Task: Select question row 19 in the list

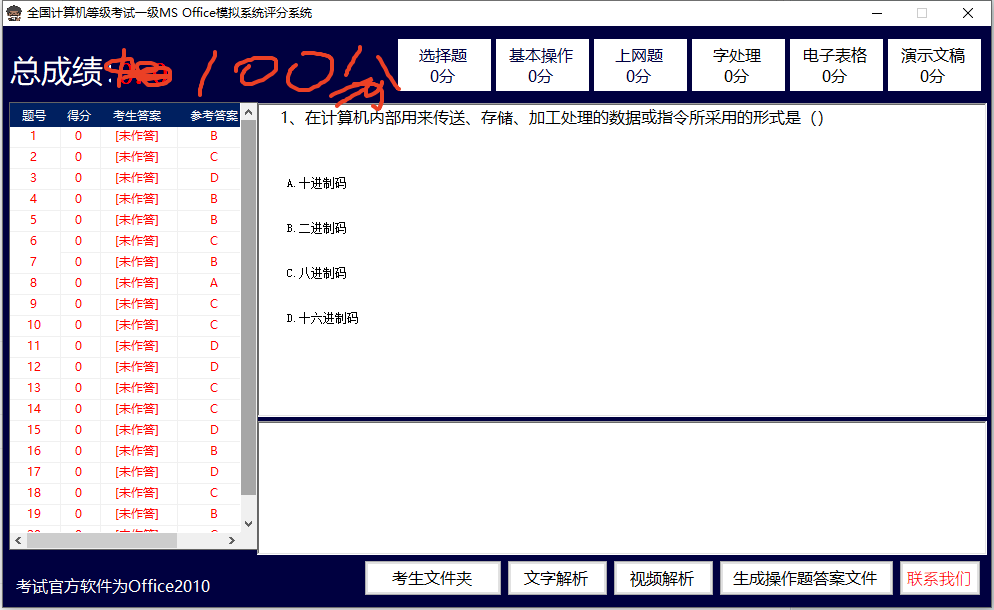Action: (125, 513)
